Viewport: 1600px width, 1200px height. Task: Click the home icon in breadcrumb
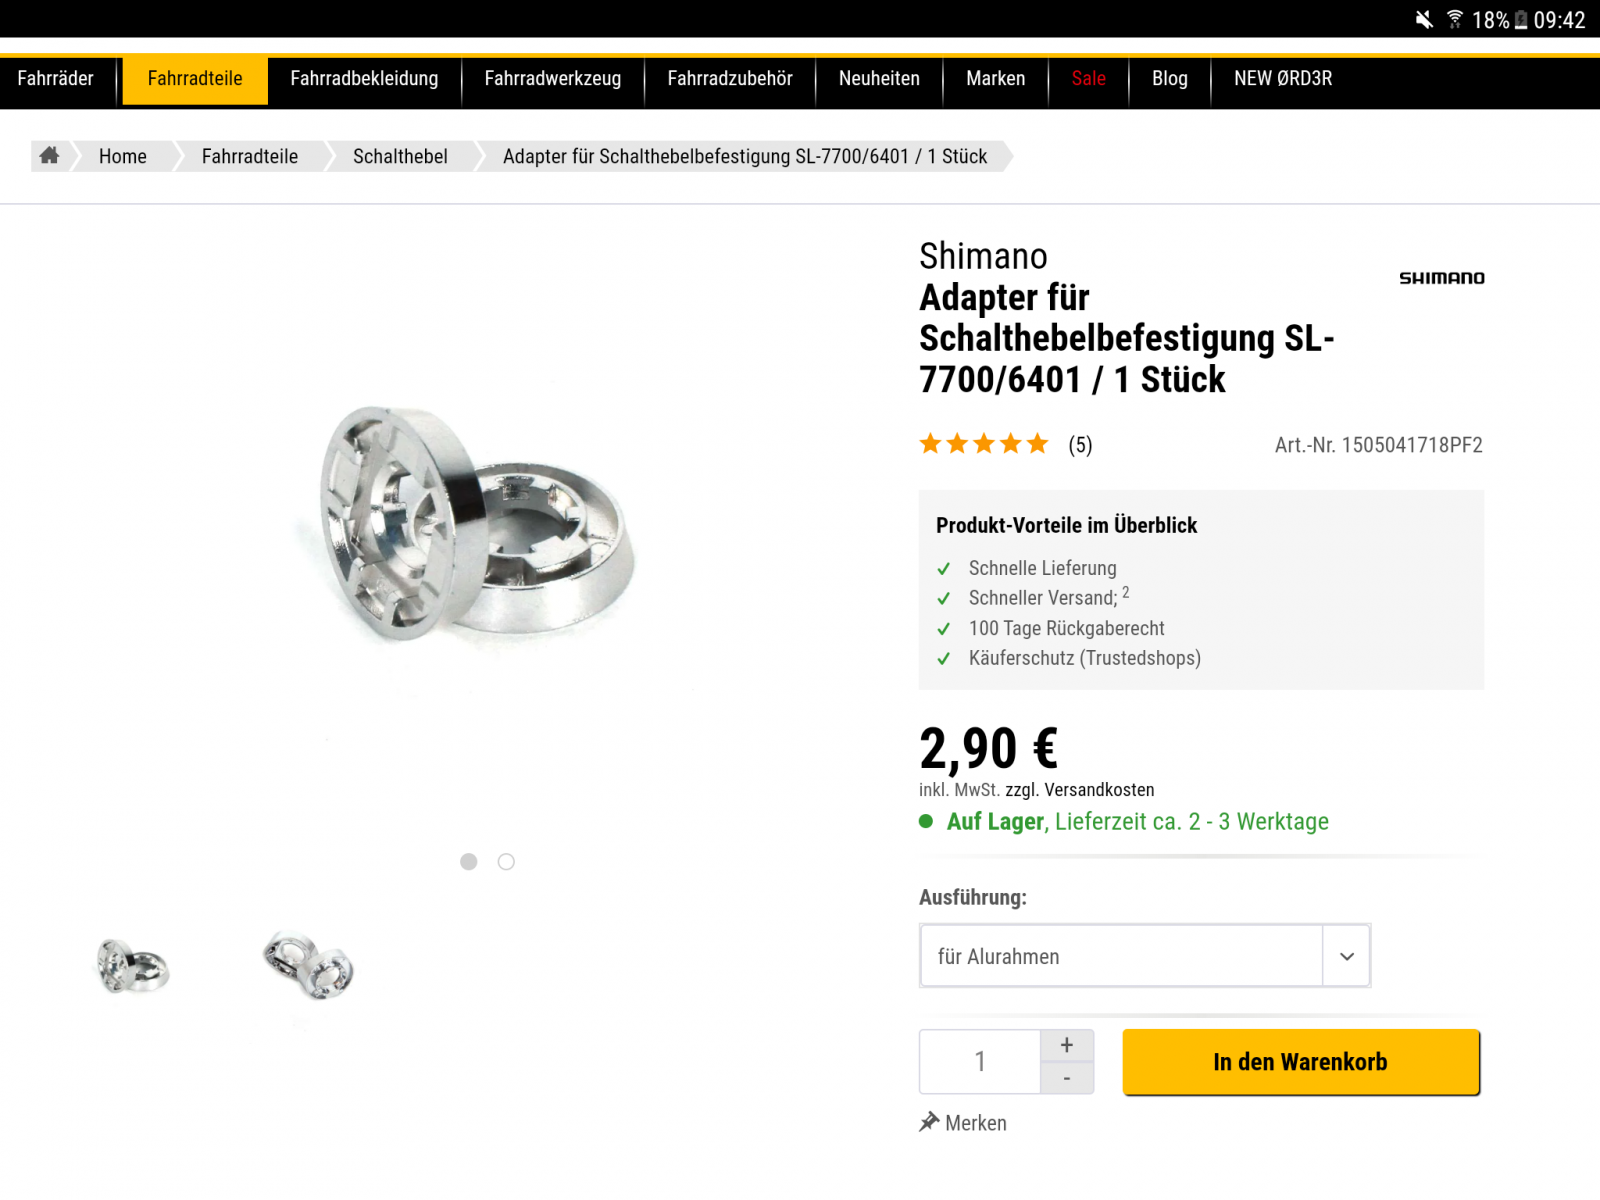pos(49,155)
